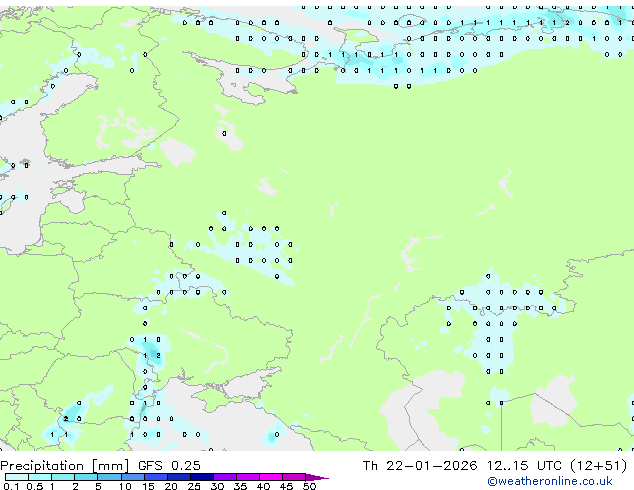The height and width of the screenshot is (490, 634).
Task: Click the 'GFS 0.25' model label
Action: [x=169, y=466]
